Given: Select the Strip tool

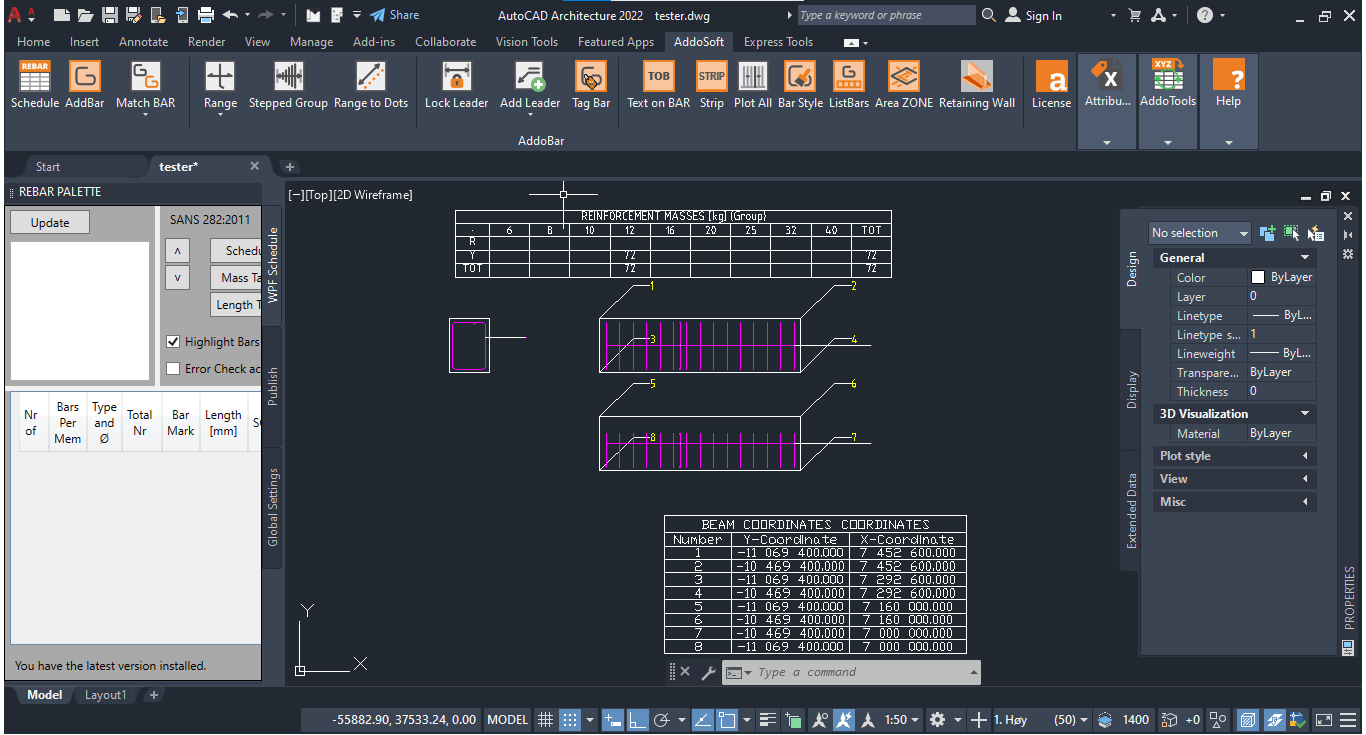Looking at the screenshot, I should (x=712, y=84).
